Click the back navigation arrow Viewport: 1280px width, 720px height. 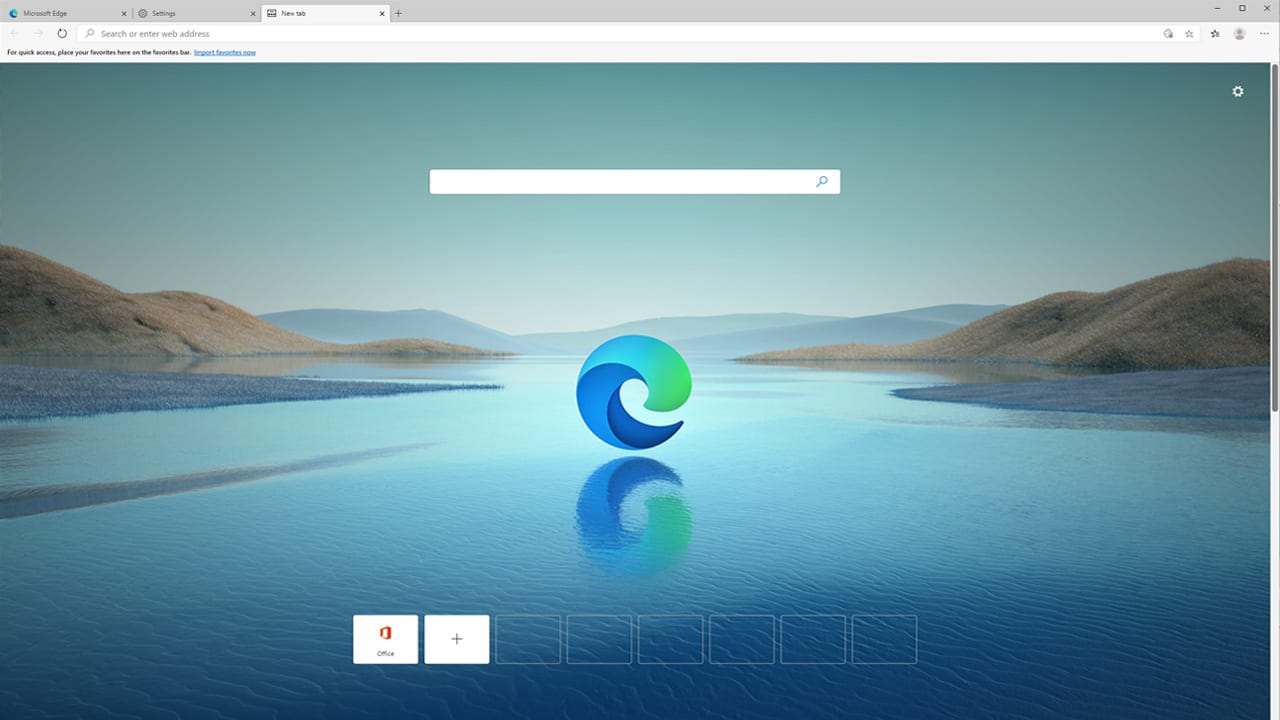(14, 33)
